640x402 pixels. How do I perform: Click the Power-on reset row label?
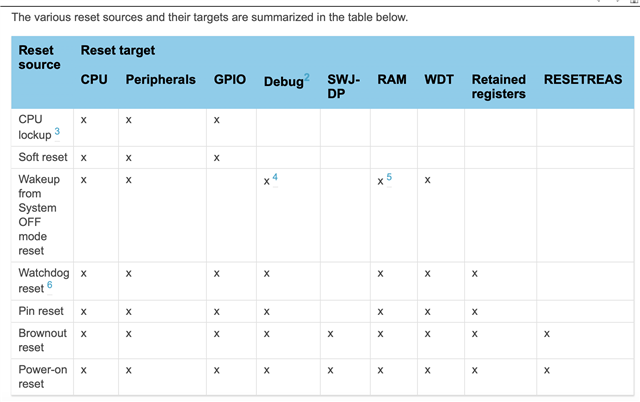[x=42, y=377]
